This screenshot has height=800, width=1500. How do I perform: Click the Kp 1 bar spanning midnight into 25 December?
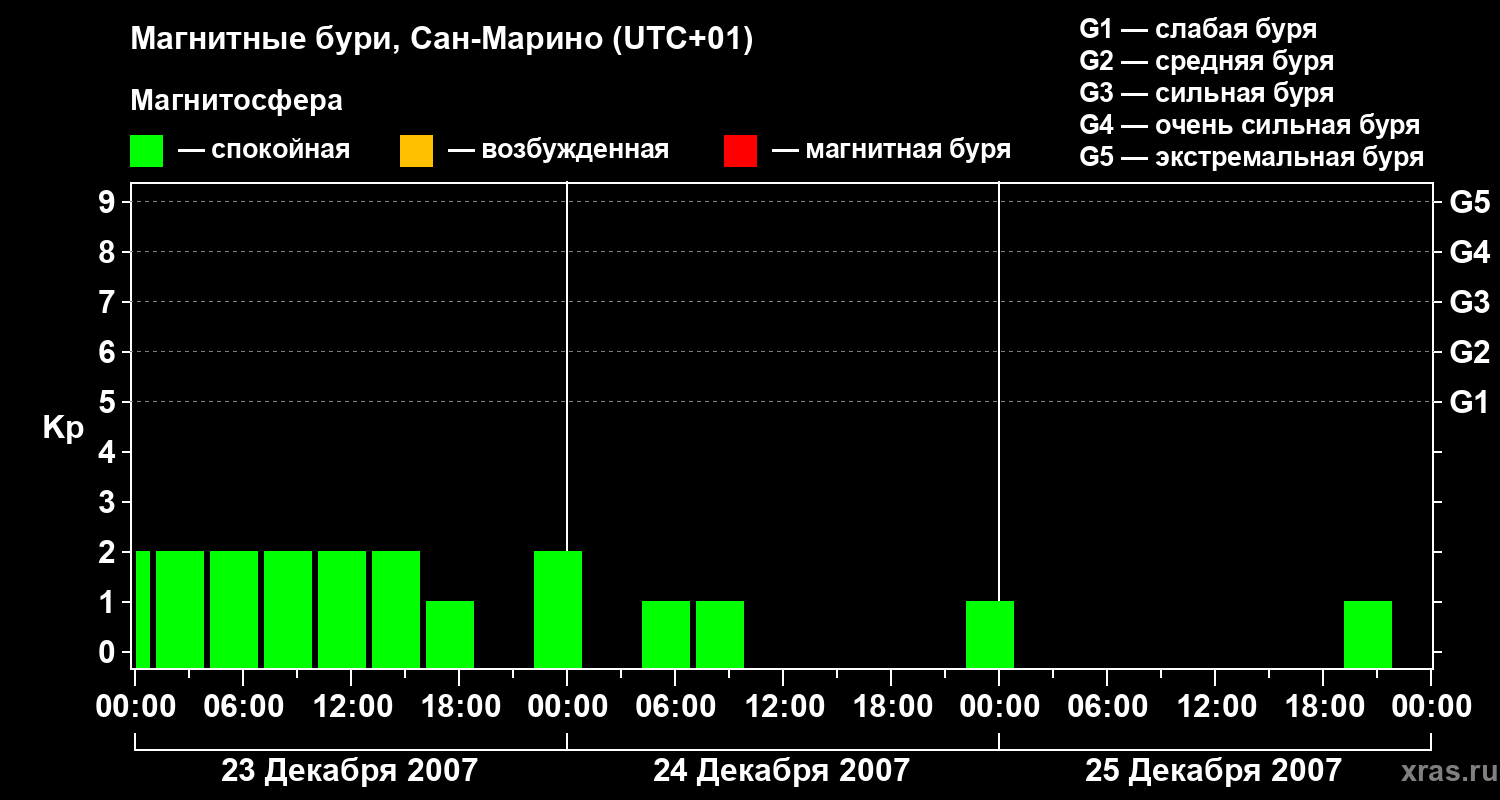(990, 634)
